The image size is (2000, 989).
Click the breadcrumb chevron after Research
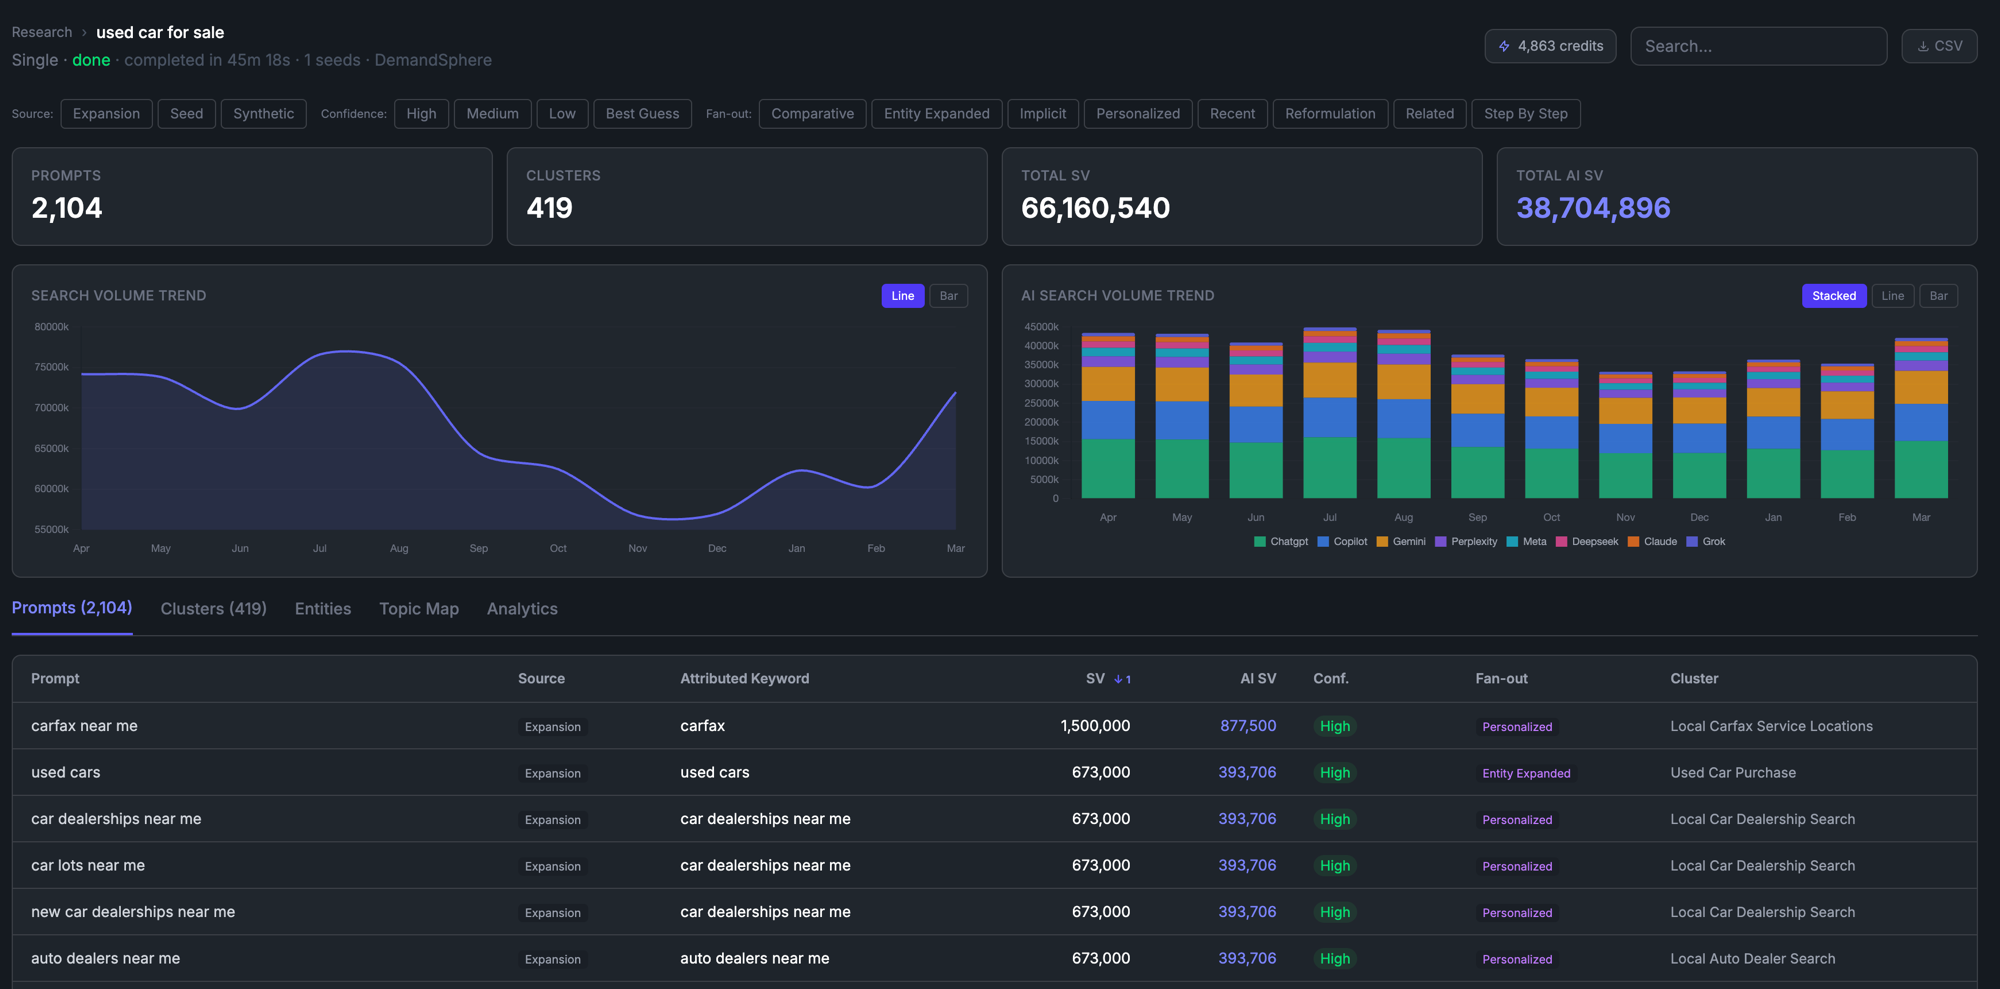click(83, 32)
